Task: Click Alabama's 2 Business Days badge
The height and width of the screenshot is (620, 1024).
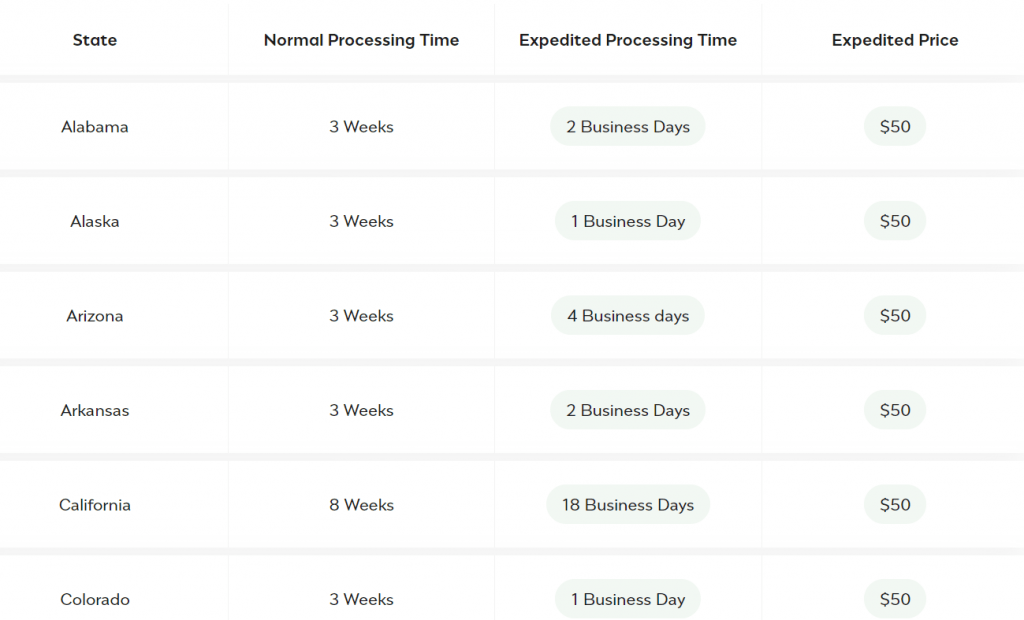Action: [628, 127]
